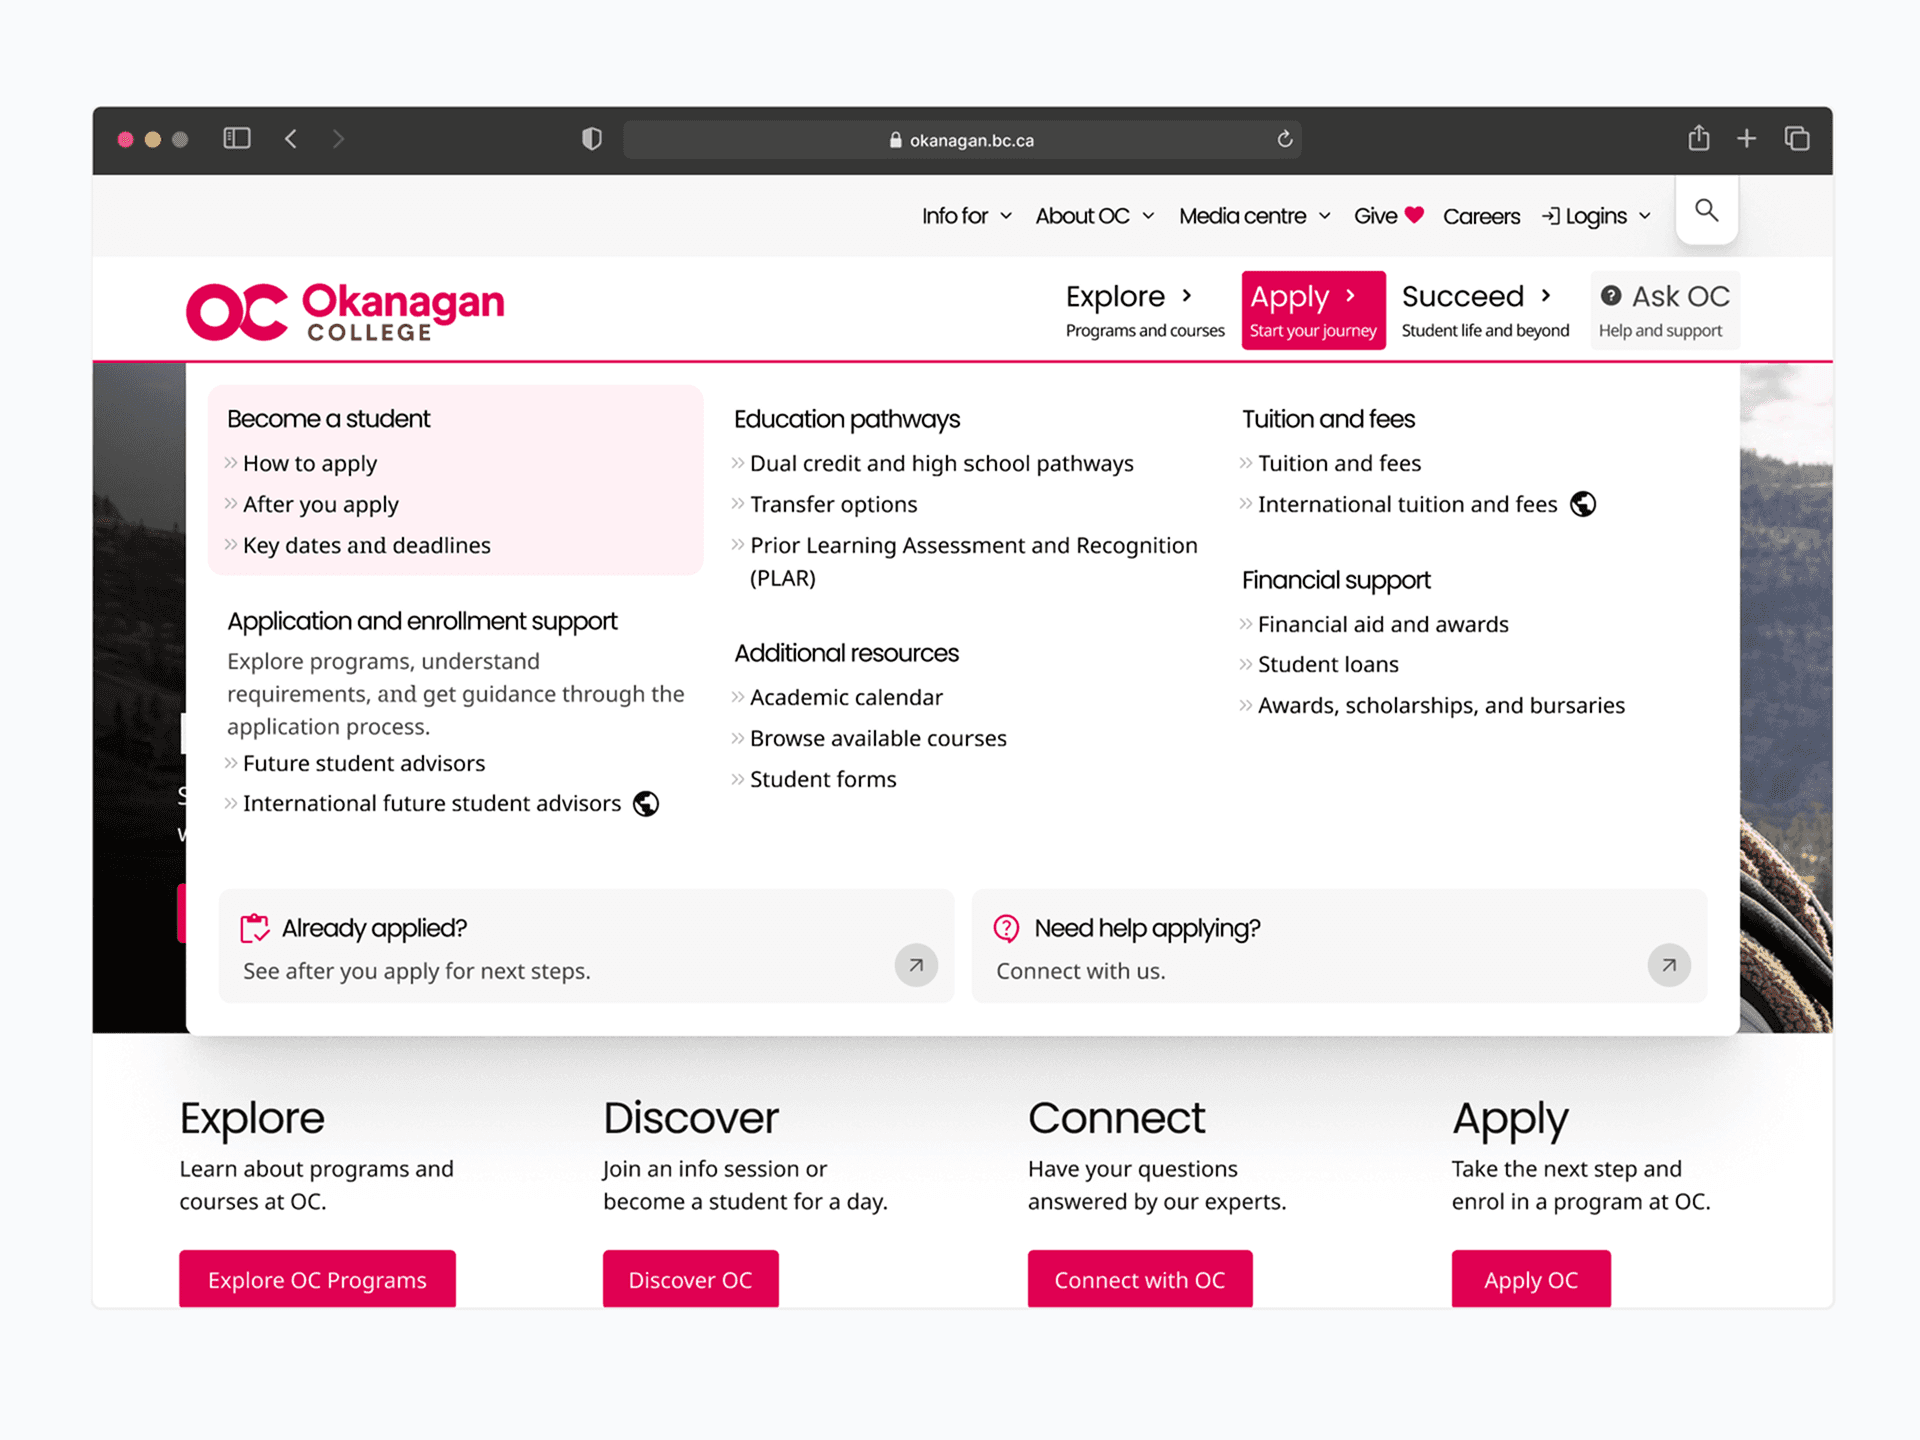Reload the page with refresh icon

click(x=1285, y=139)
